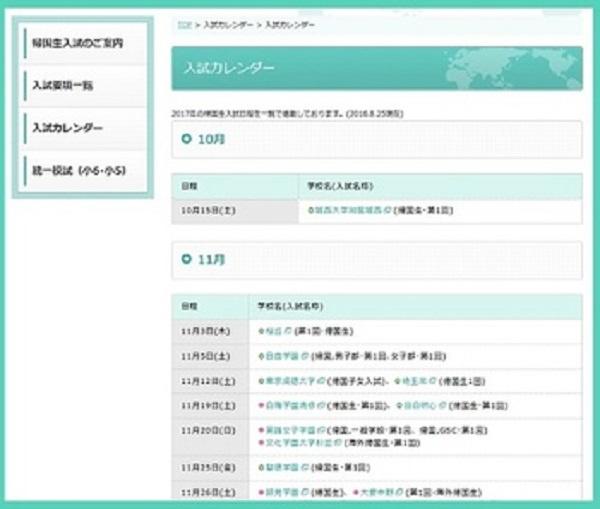
Task: Click the TOP breadcrumb link
Action: click(x=182, y=23)
